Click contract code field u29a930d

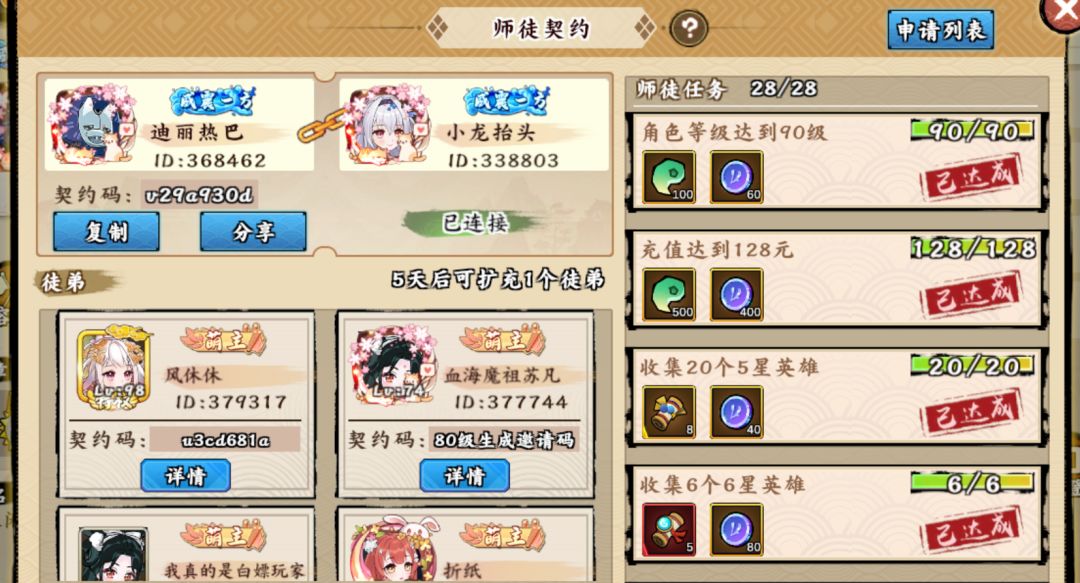coord(199,195)
